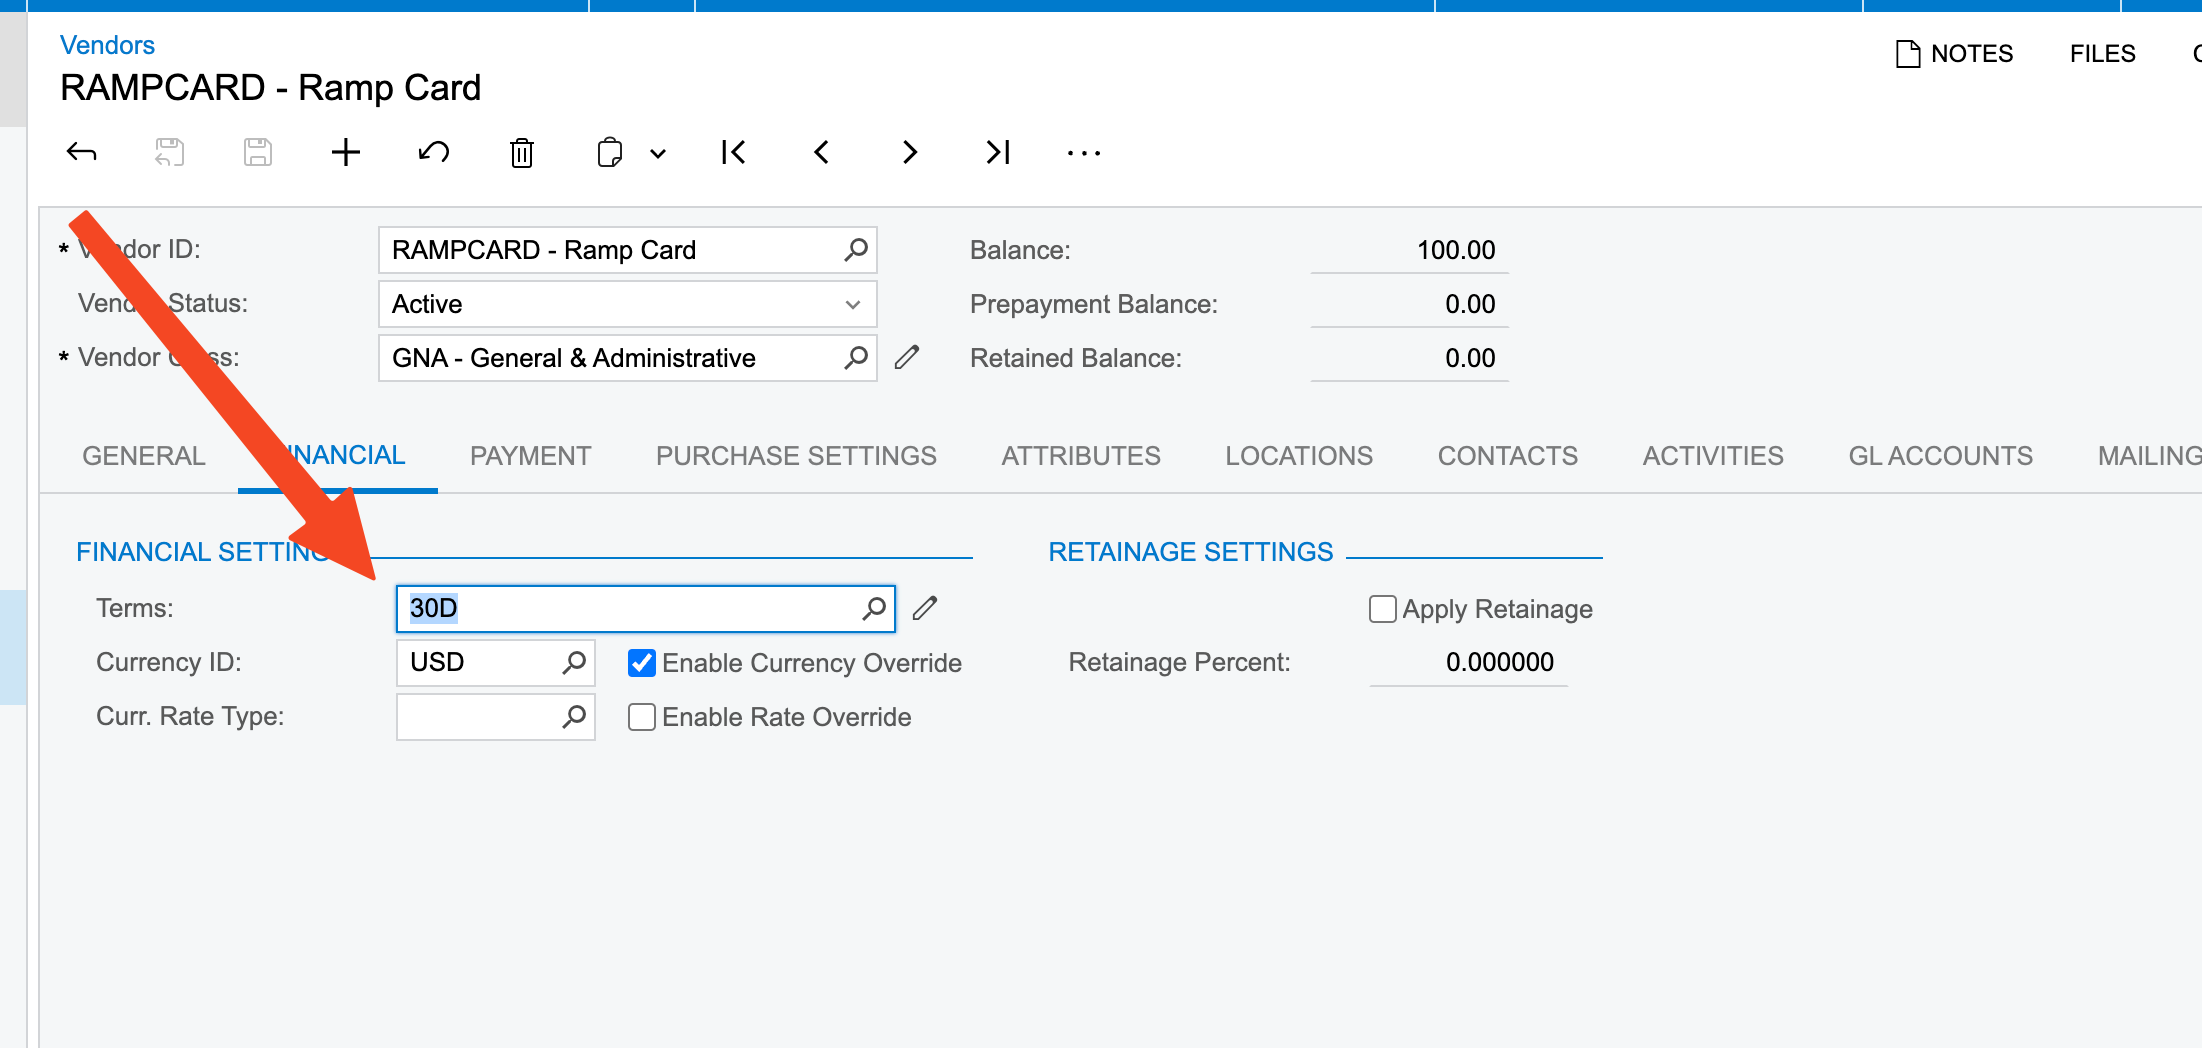Open the Locations tab
The width and height of the screenshot is (2202, 1048).
pyautogui.click(x=1299, y=456)
